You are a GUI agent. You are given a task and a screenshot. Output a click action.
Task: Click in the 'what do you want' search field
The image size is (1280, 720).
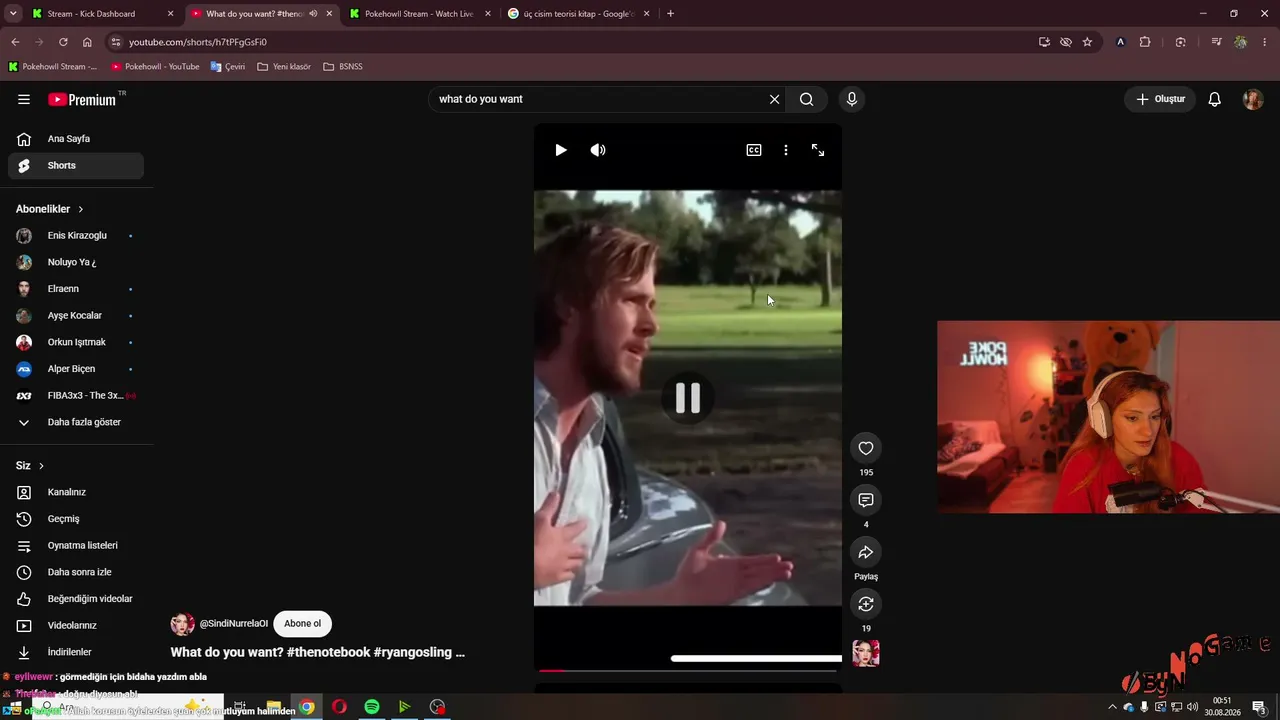pos(600,99)
